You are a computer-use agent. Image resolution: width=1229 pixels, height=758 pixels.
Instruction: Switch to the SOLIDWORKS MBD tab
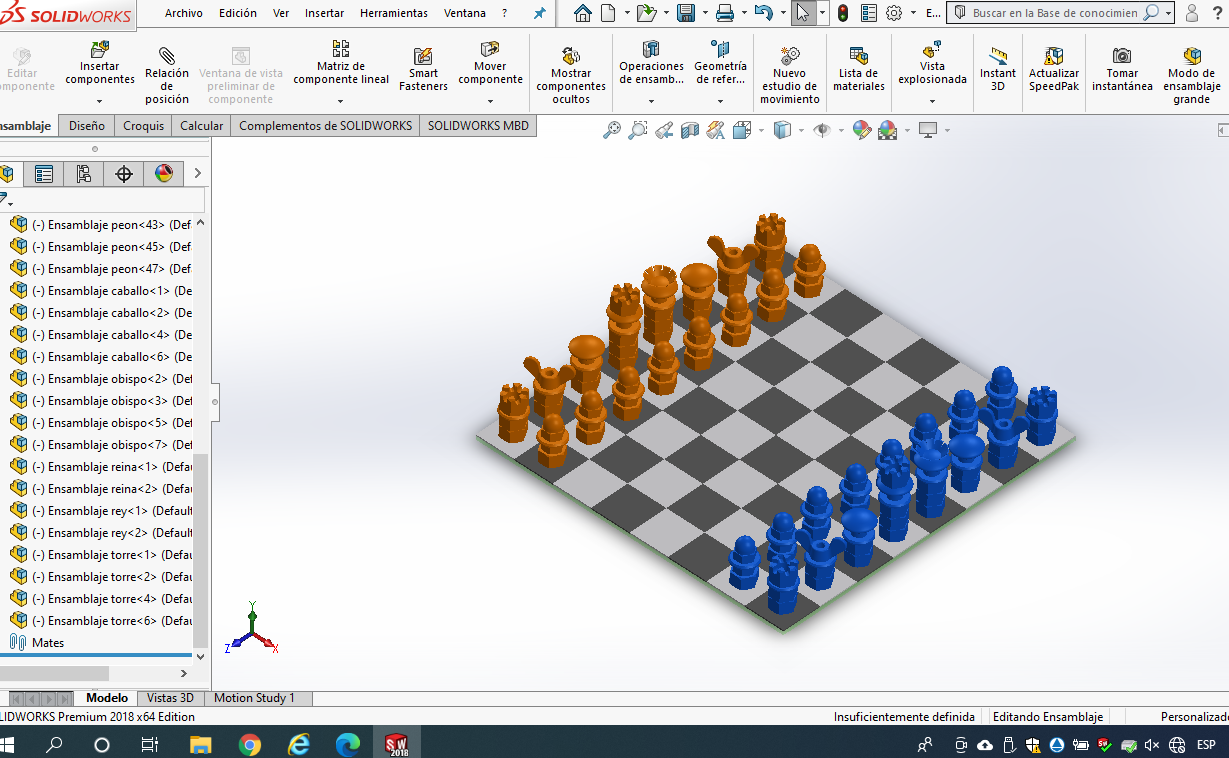[x=478, y=125]
